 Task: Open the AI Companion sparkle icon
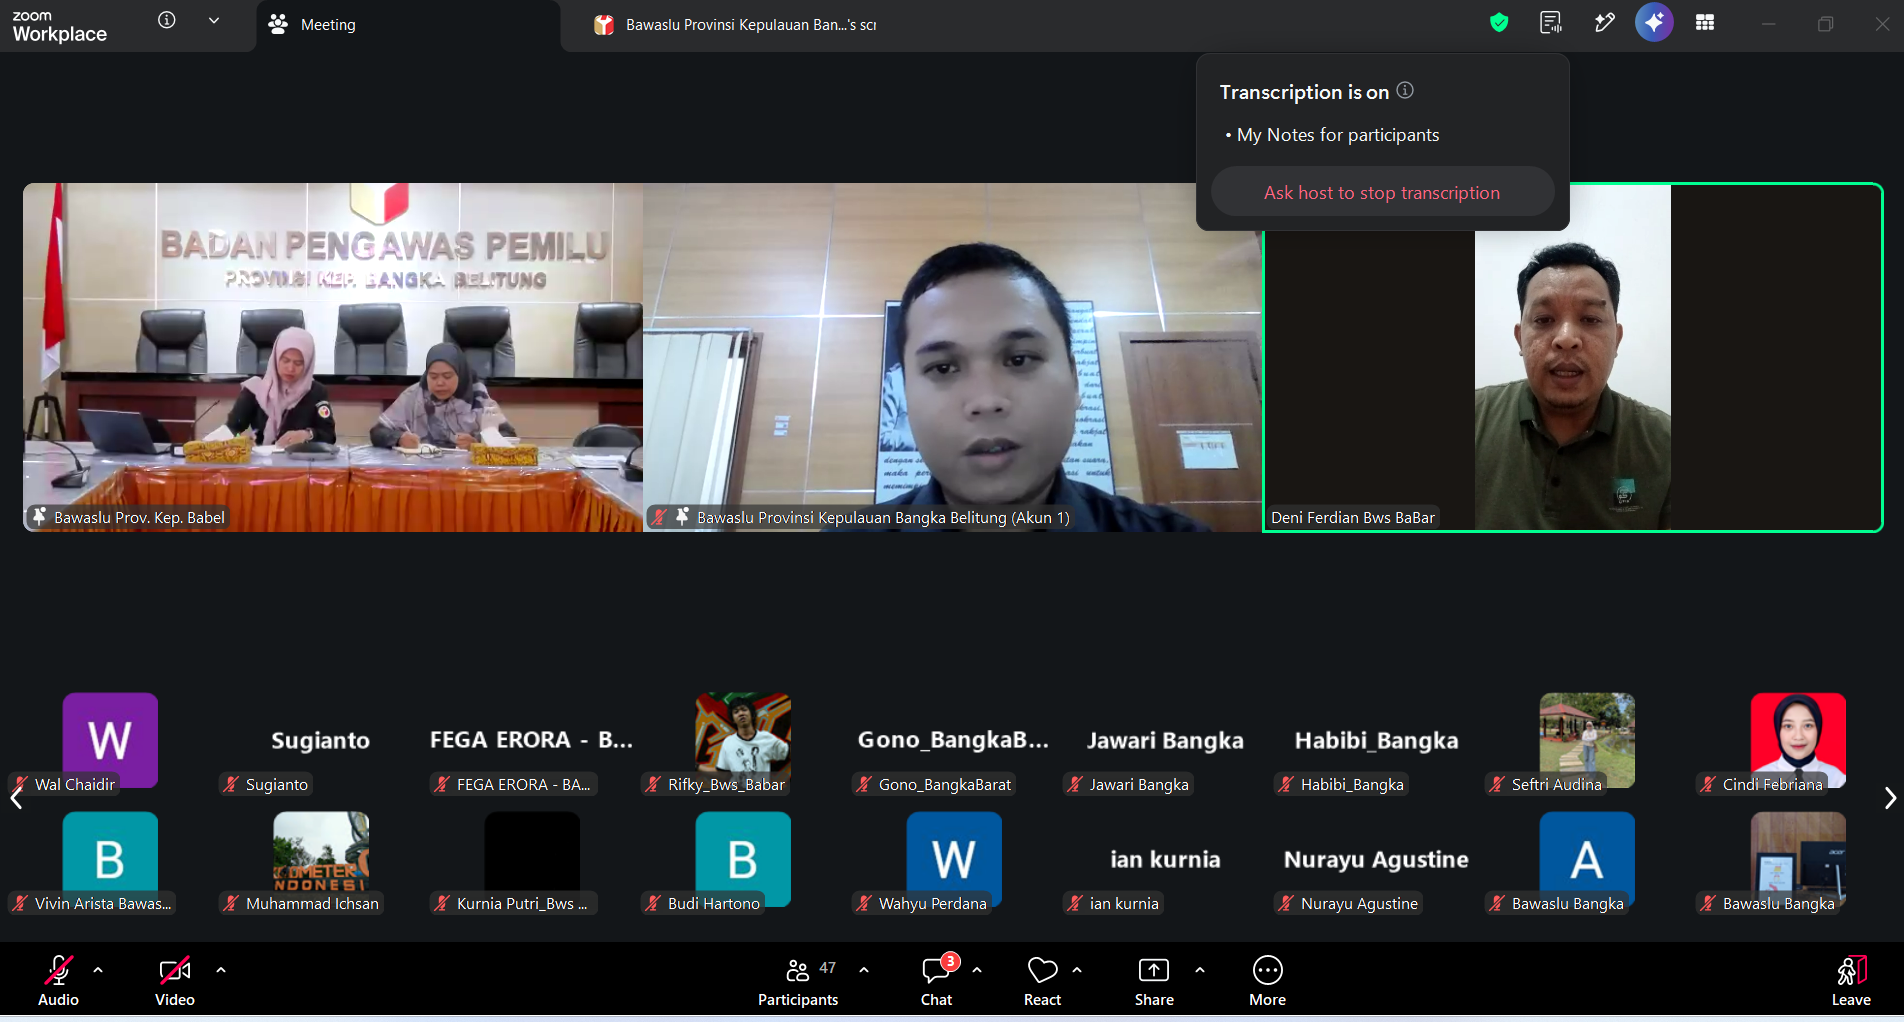click(1654, 22)
